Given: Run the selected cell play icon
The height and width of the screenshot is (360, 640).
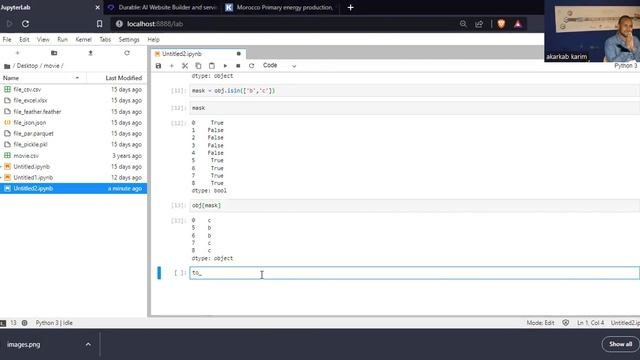Looking at the screenshot, I should 225,66.
